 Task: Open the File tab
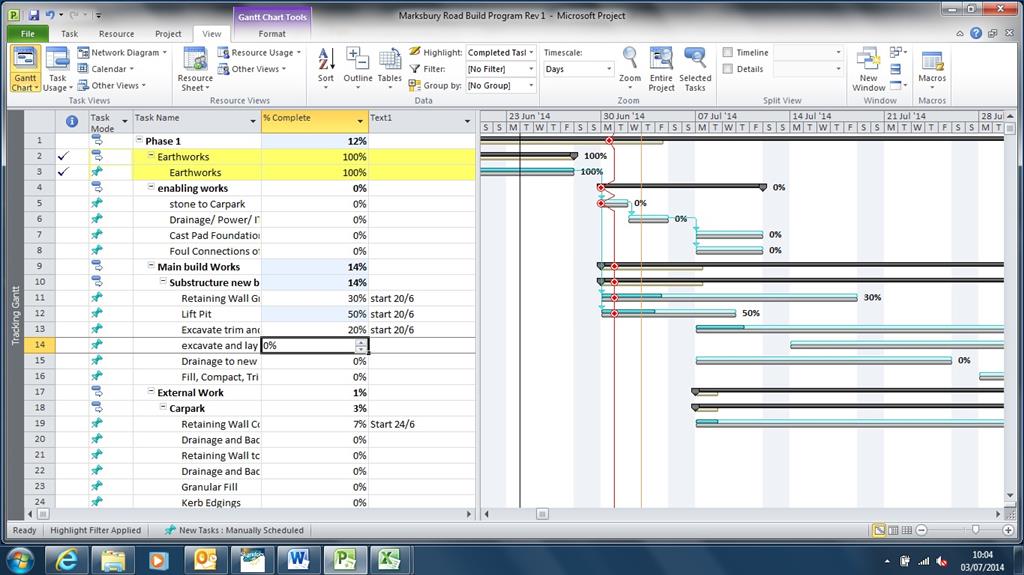point(27,34)
